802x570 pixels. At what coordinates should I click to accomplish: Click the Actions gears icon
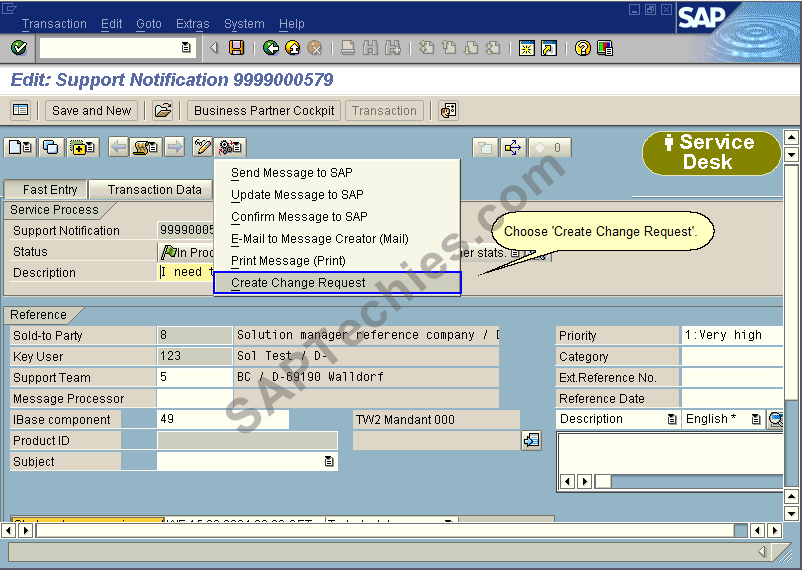tap(230, 147)
